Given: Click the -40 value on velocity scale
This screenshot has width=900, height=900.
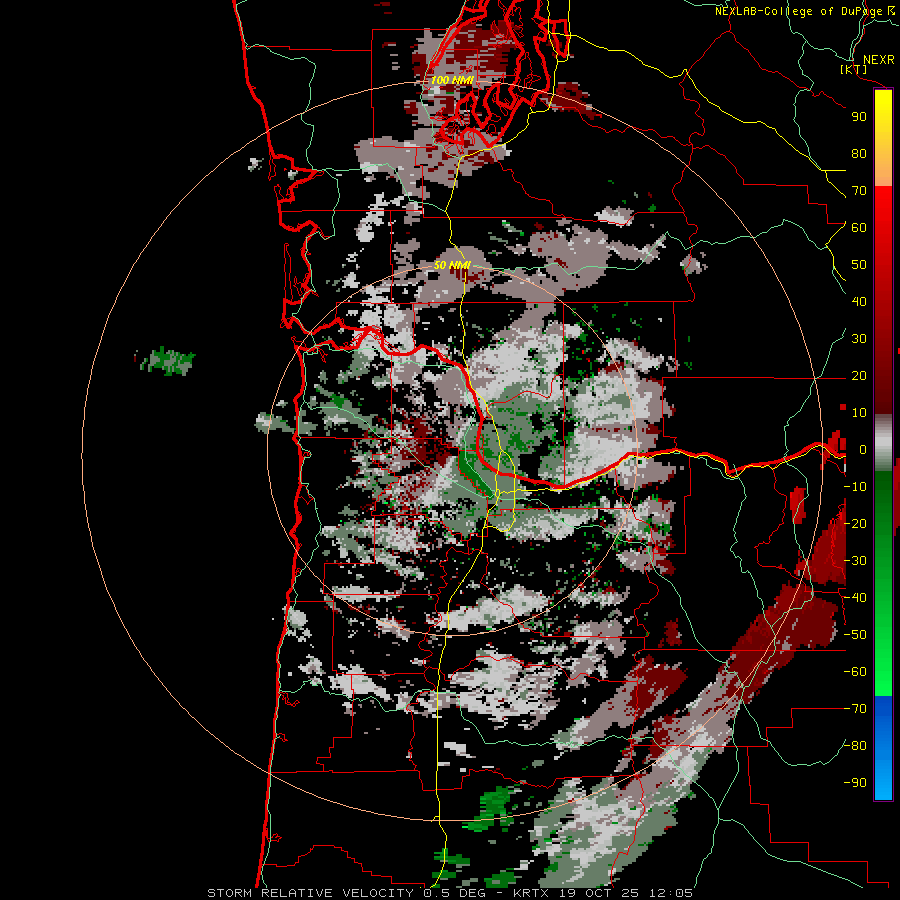Looking at the screenshot, I should point(855,598).
